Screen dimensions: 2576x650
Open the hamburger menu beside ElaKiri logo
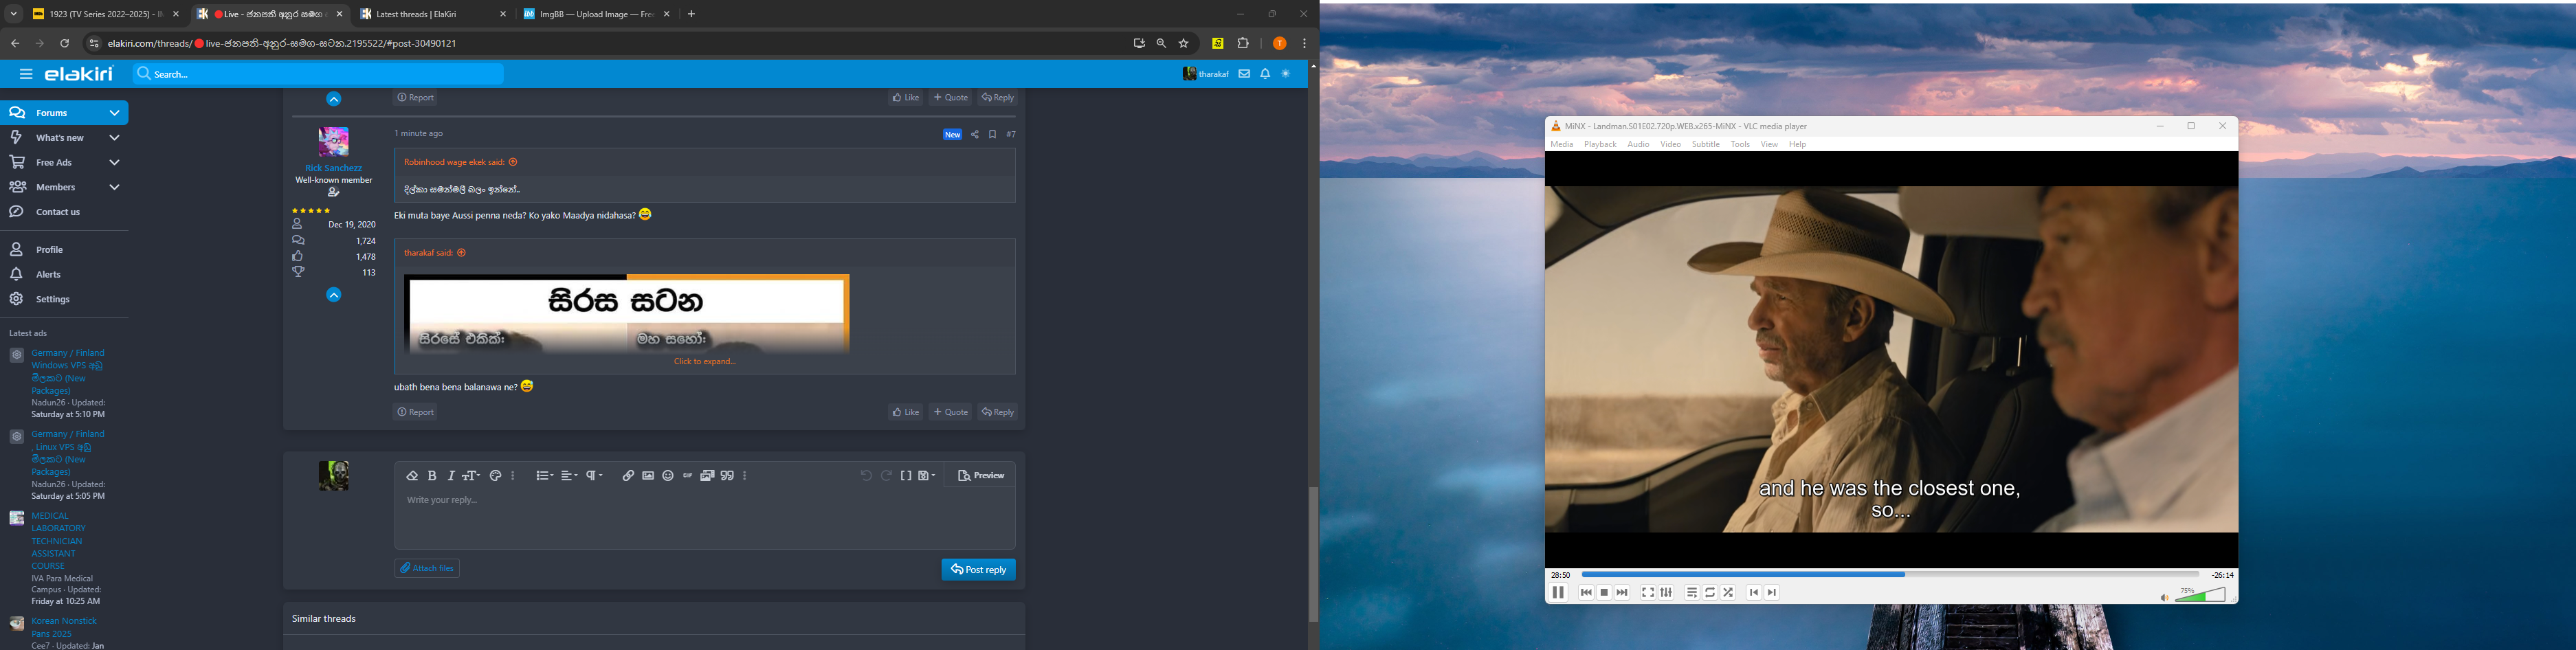[x=26, y=74]
